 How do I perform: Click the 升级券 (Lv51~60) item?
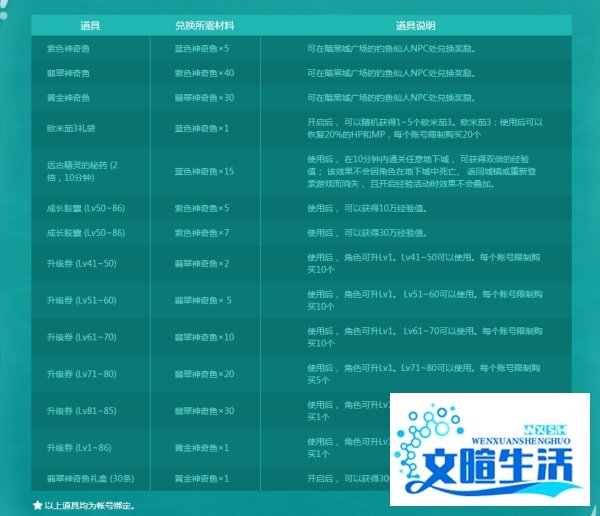(82, 300)
